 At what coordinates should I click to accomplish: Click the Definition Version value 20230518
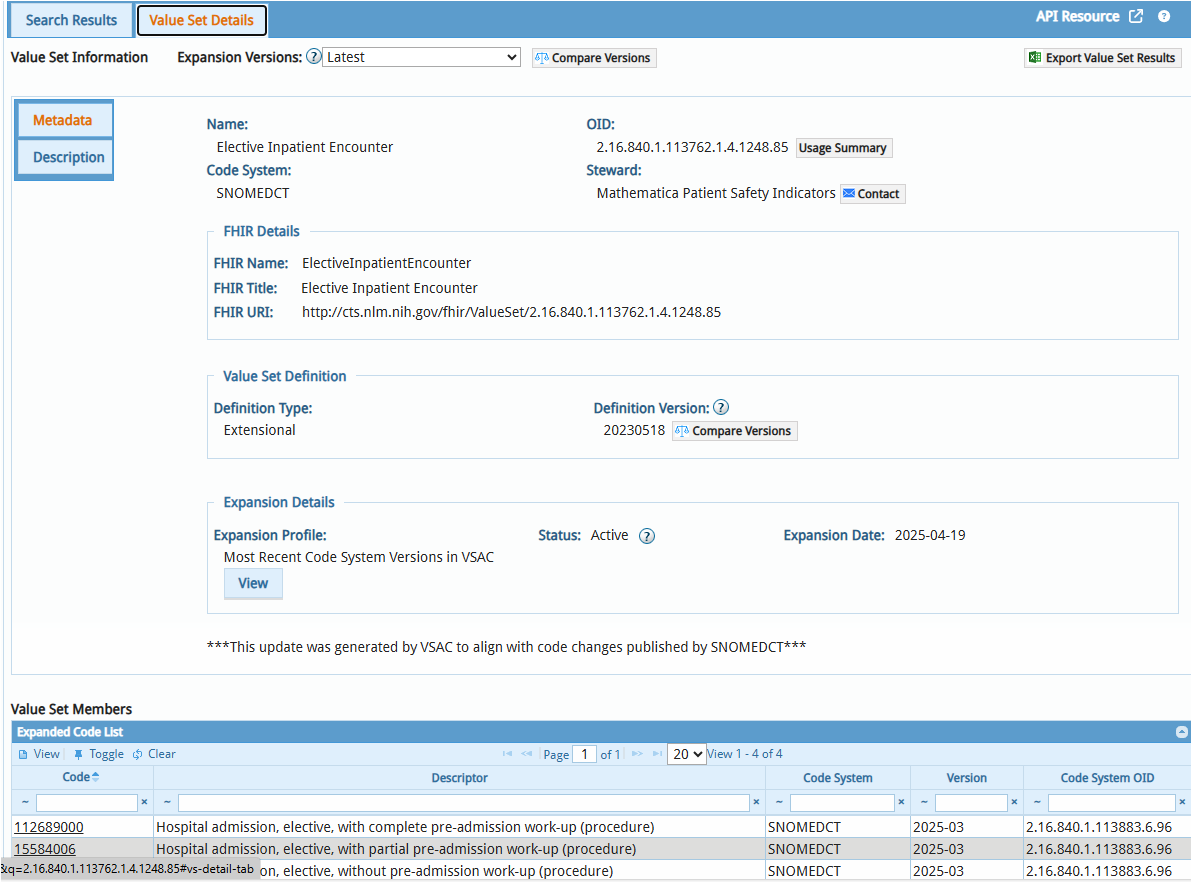click(634, 430)
